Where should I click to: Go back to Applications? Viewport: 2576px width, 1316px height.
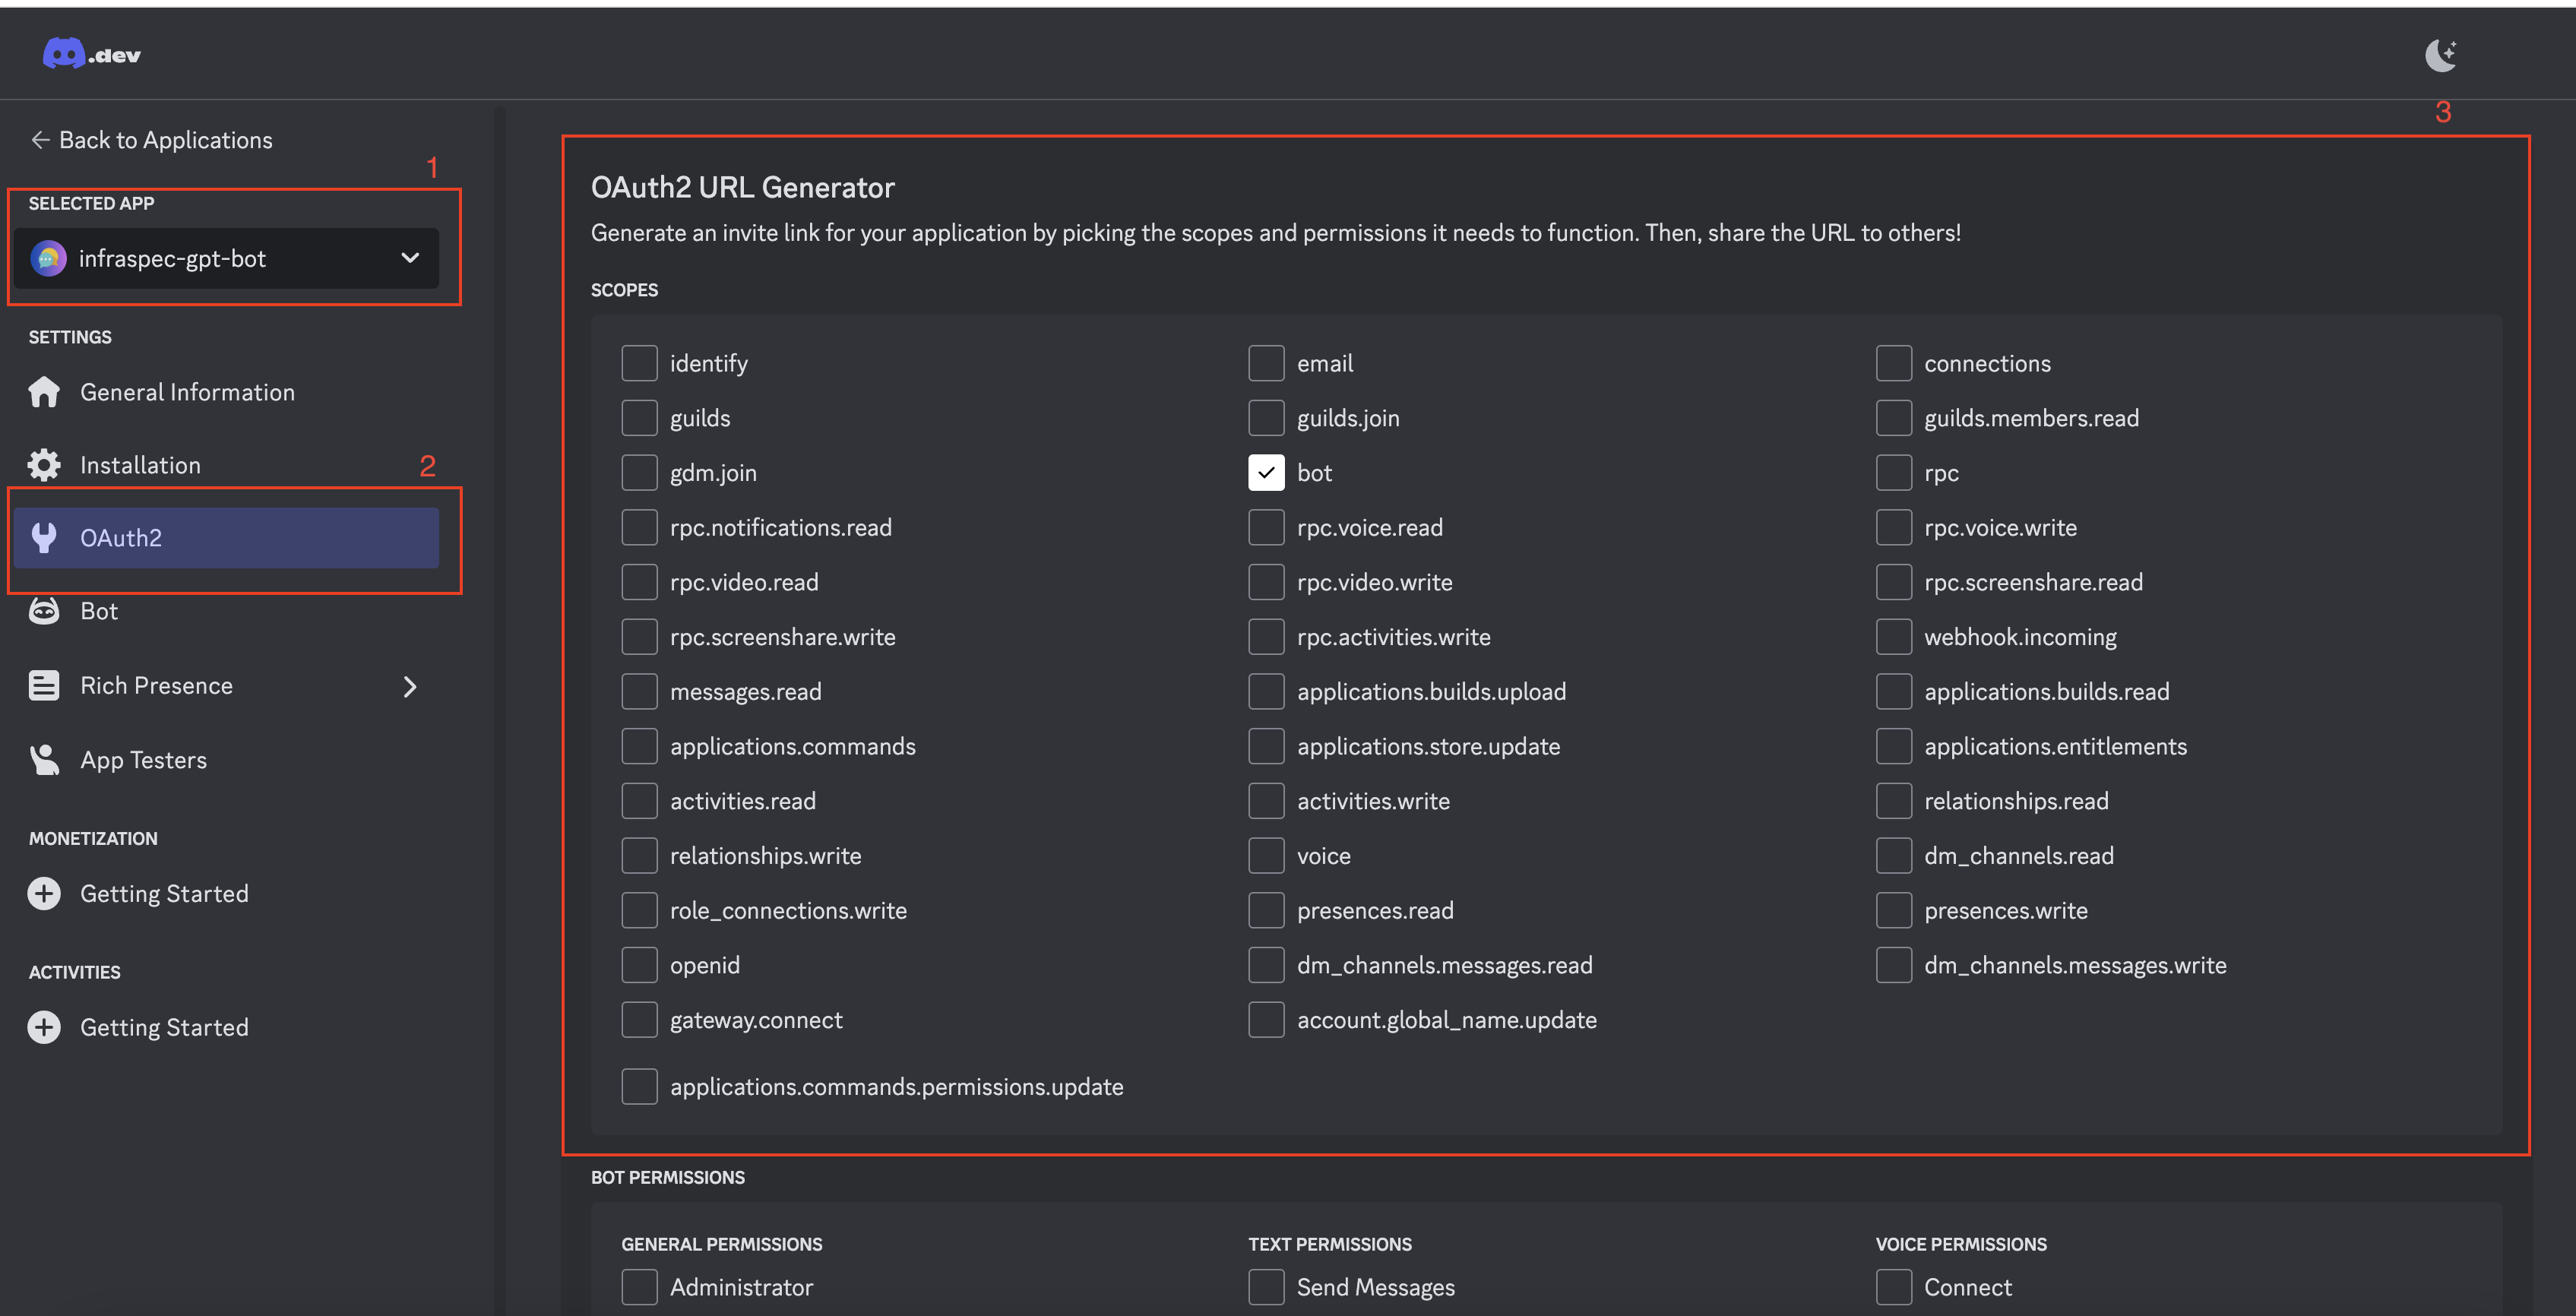(151, 140)
